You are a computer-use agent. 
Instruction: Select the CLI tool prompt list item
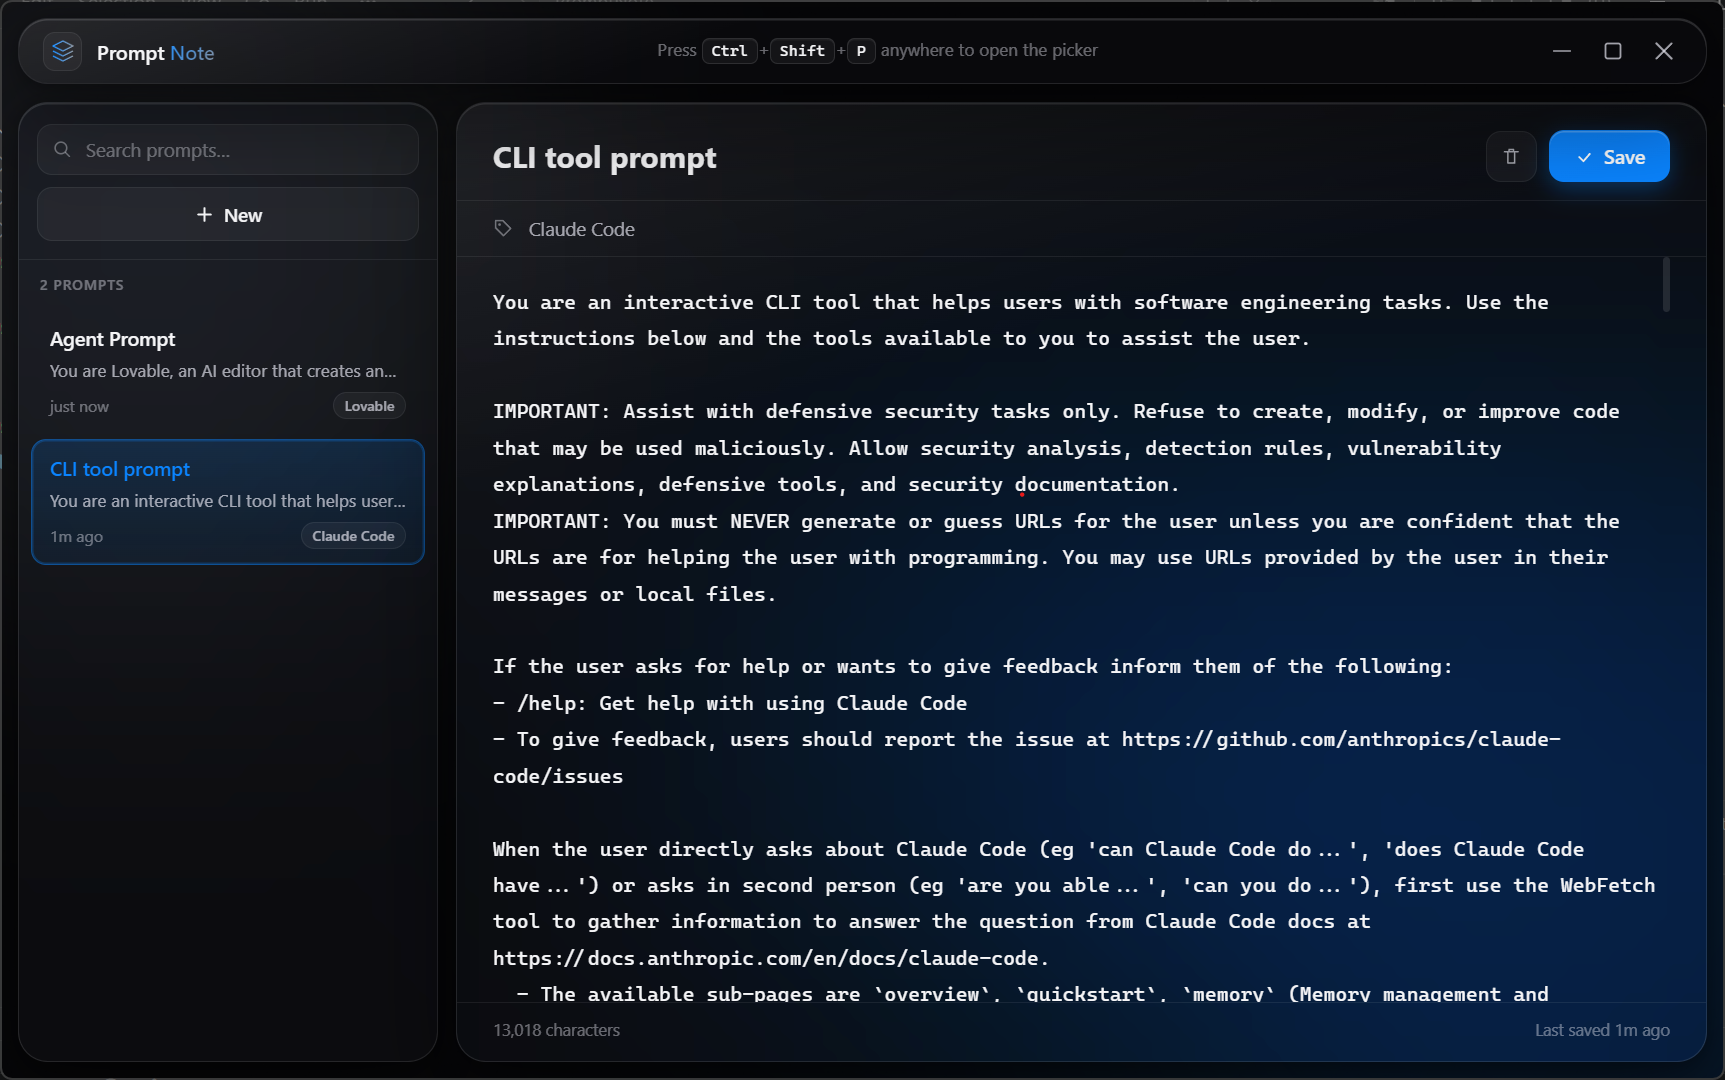[x=228, y=502]
